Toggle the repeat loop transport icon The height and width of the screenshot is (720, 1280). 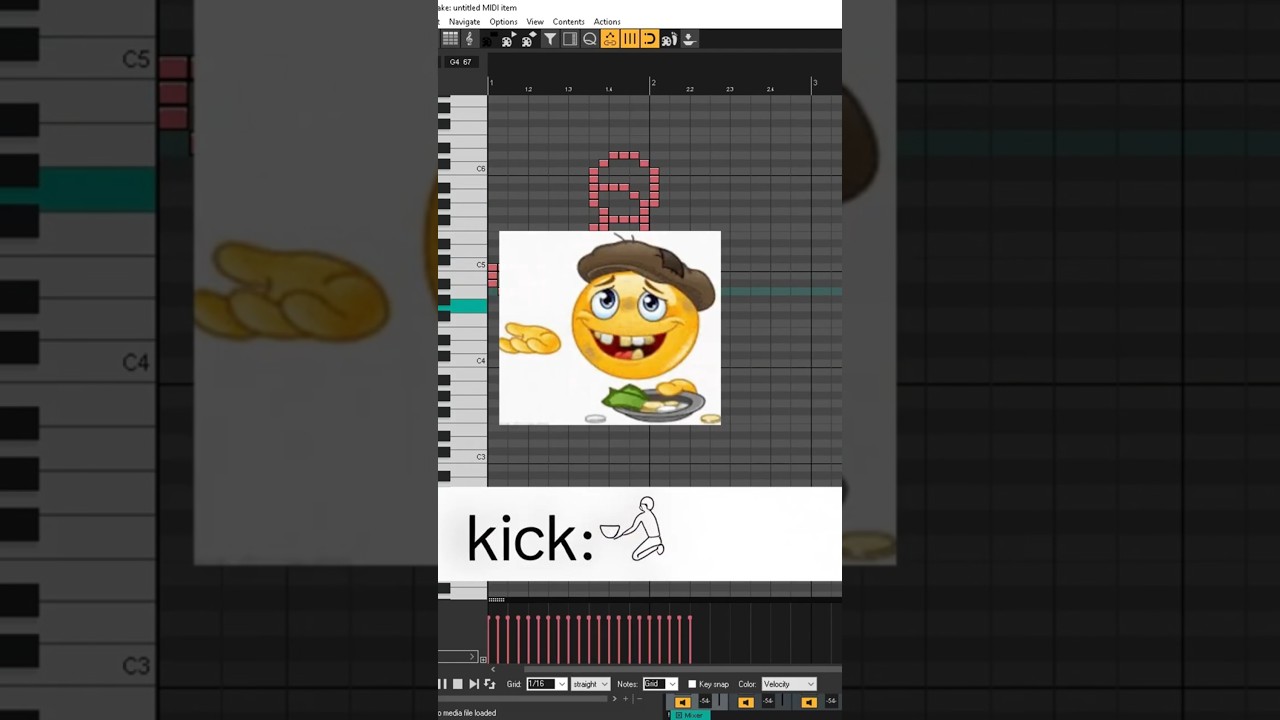coord(490,684)
